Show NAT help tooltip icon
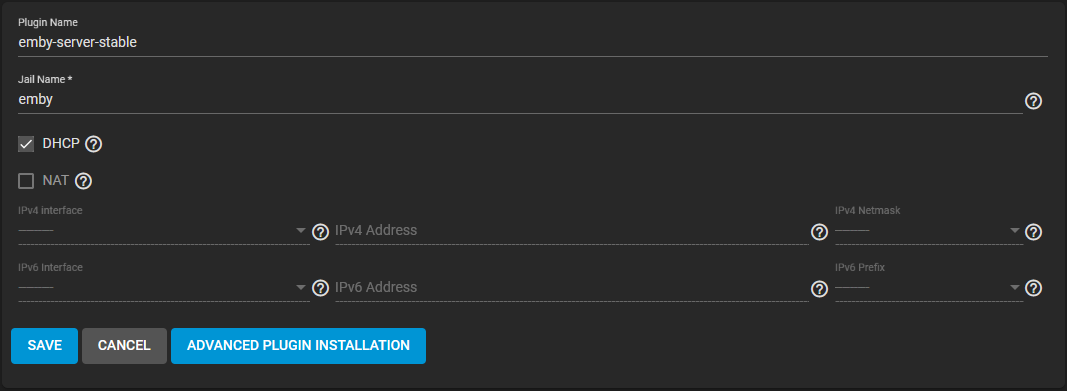The height and width of the screenshot is (391, 1067). [x=83, y=181]
